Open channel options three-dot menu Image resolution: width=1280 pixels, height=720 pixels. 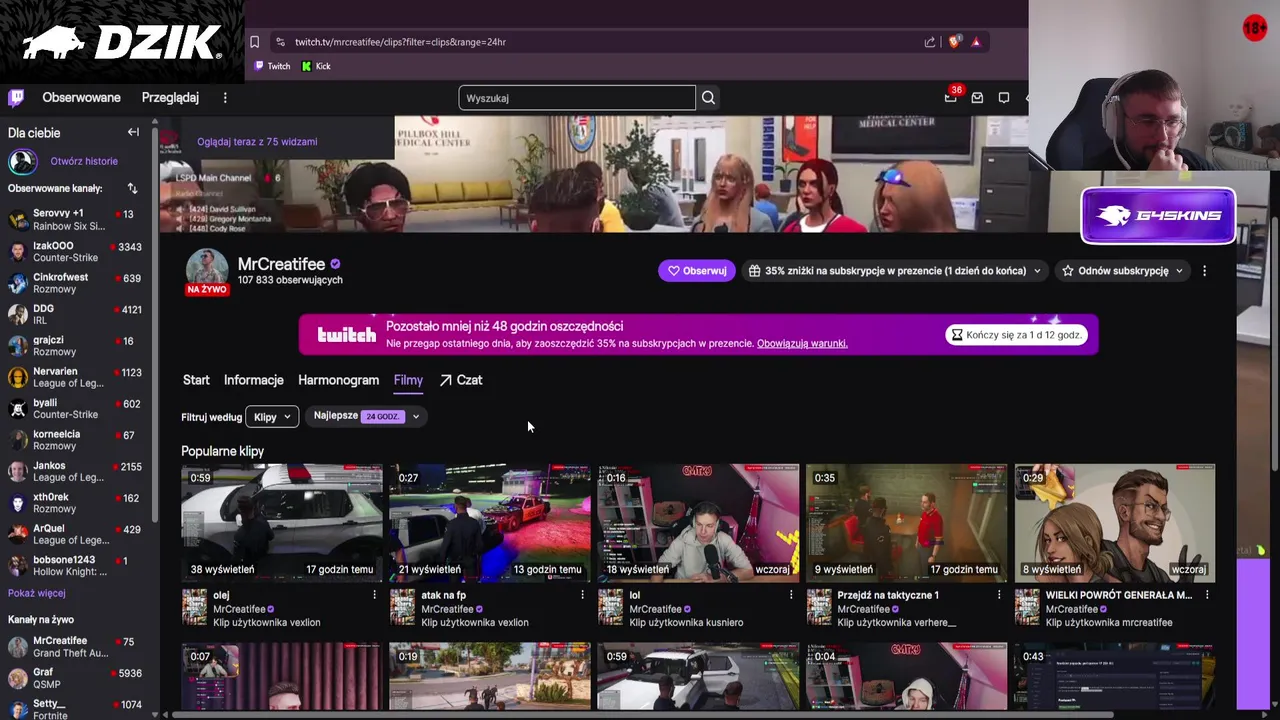click(1204, 271)
